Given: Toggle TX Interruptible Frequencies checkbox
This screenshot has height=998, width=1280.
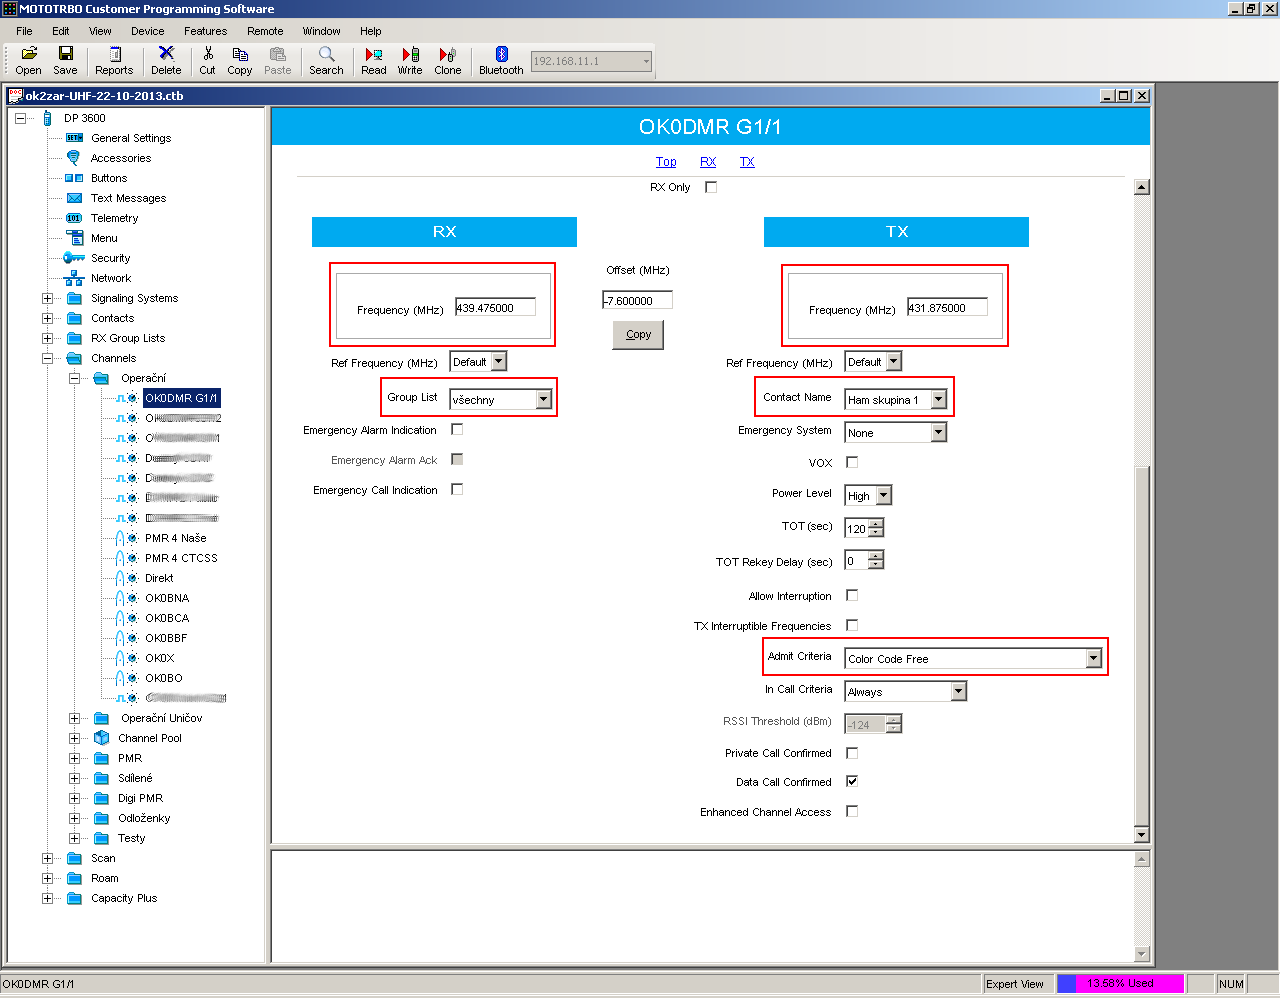Looking at the screenshot, I should [852, 625].
